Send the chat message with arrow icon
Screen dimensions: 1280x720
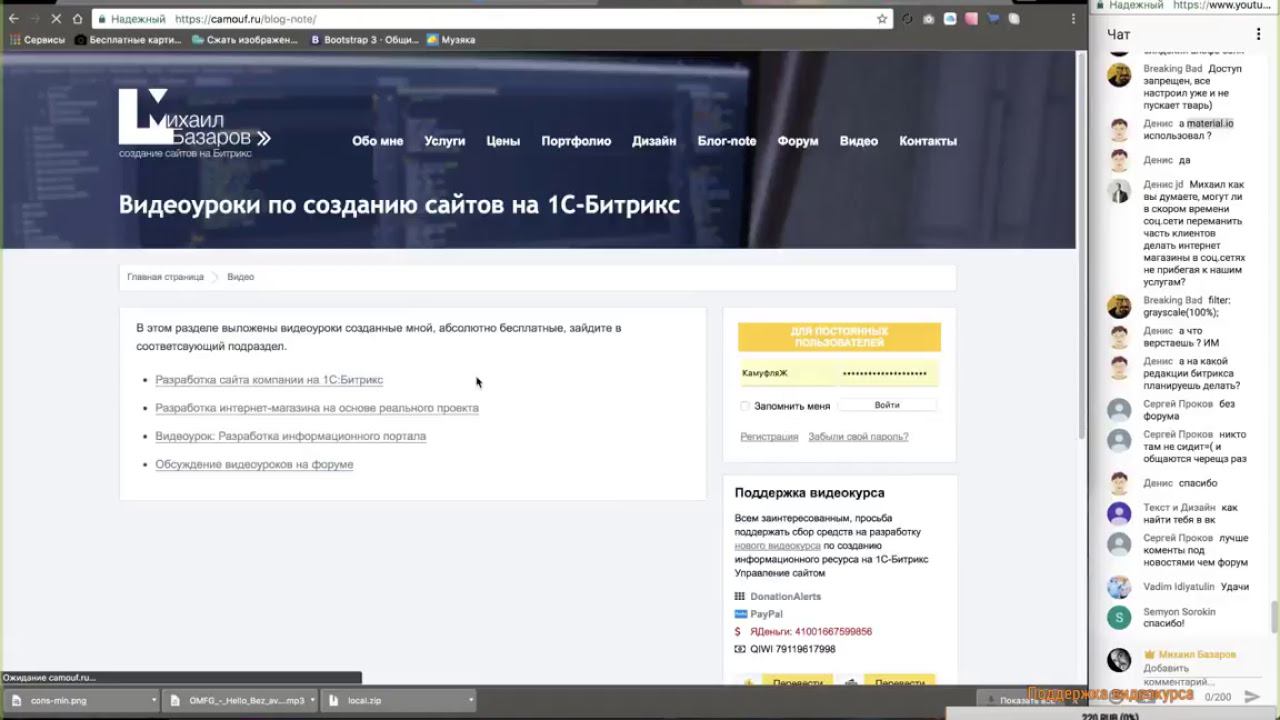(x=1252, y=696)
